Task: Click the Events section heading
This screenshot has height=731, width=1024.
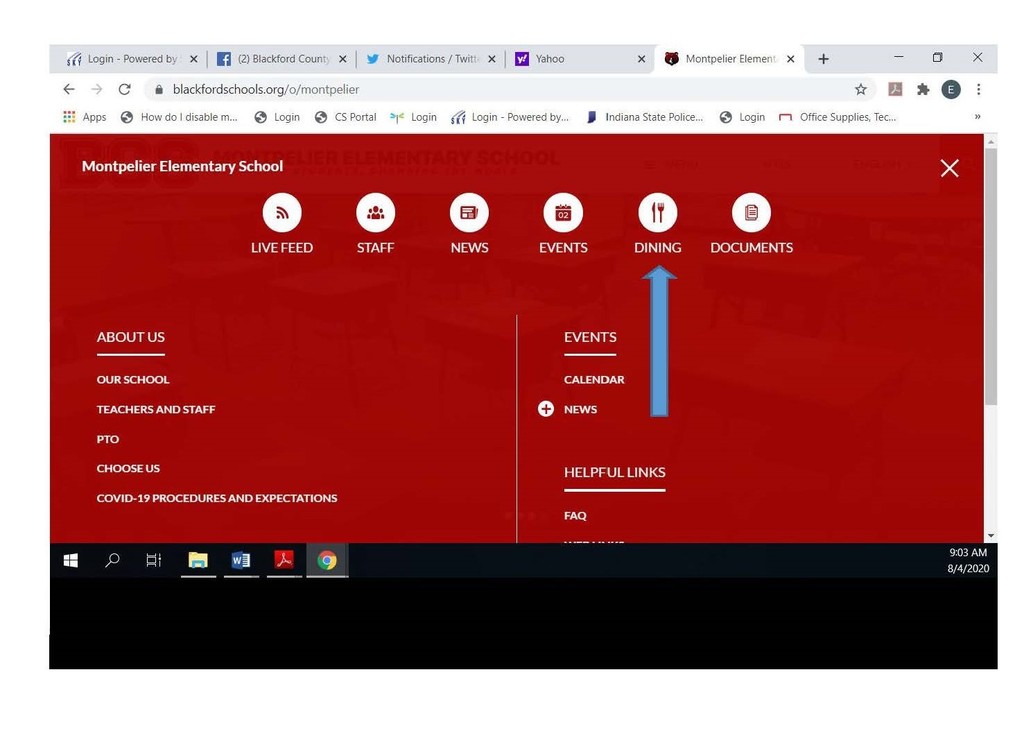Action: (590, 337)
